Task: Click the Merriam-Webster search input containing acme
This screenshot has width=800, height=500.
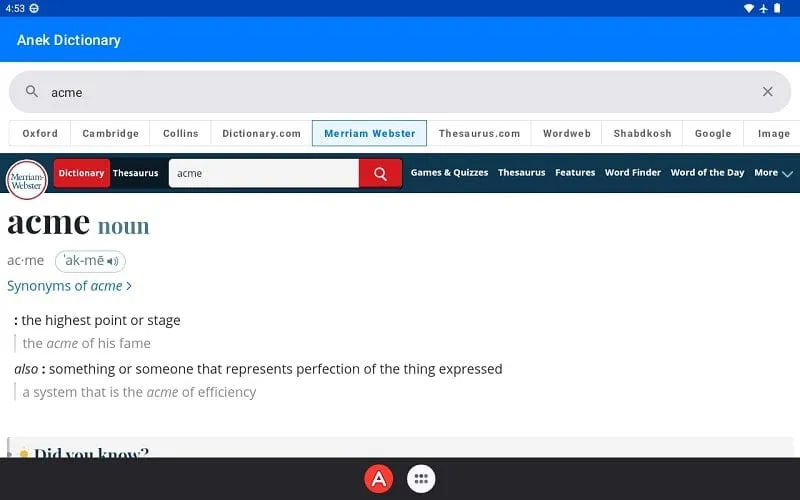Action: click(x=264, y=173)
